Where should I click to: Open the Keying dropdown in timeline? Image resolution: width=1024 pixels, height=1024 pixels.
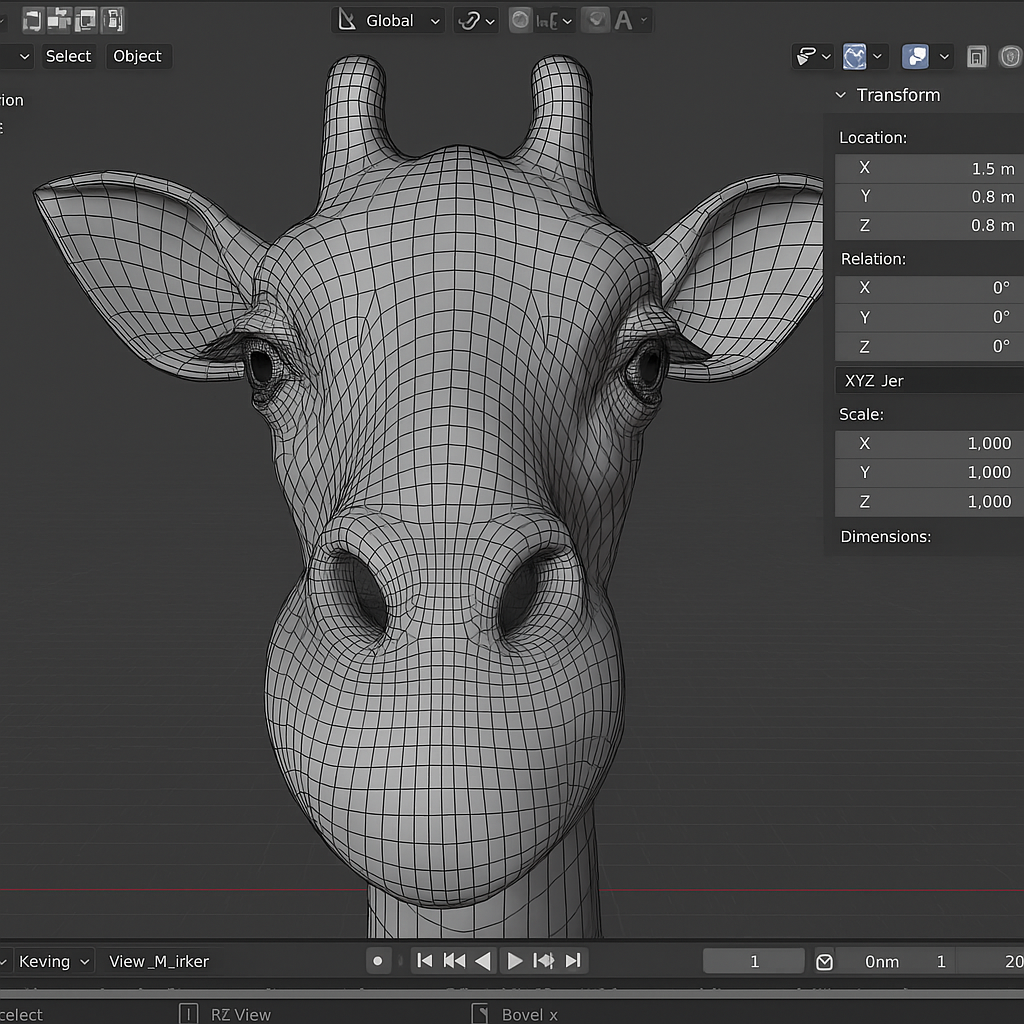54,961
